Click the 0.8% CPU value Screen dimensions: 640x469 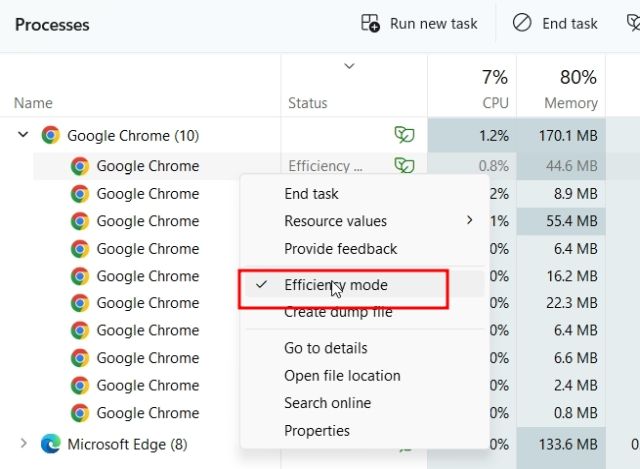493,166
